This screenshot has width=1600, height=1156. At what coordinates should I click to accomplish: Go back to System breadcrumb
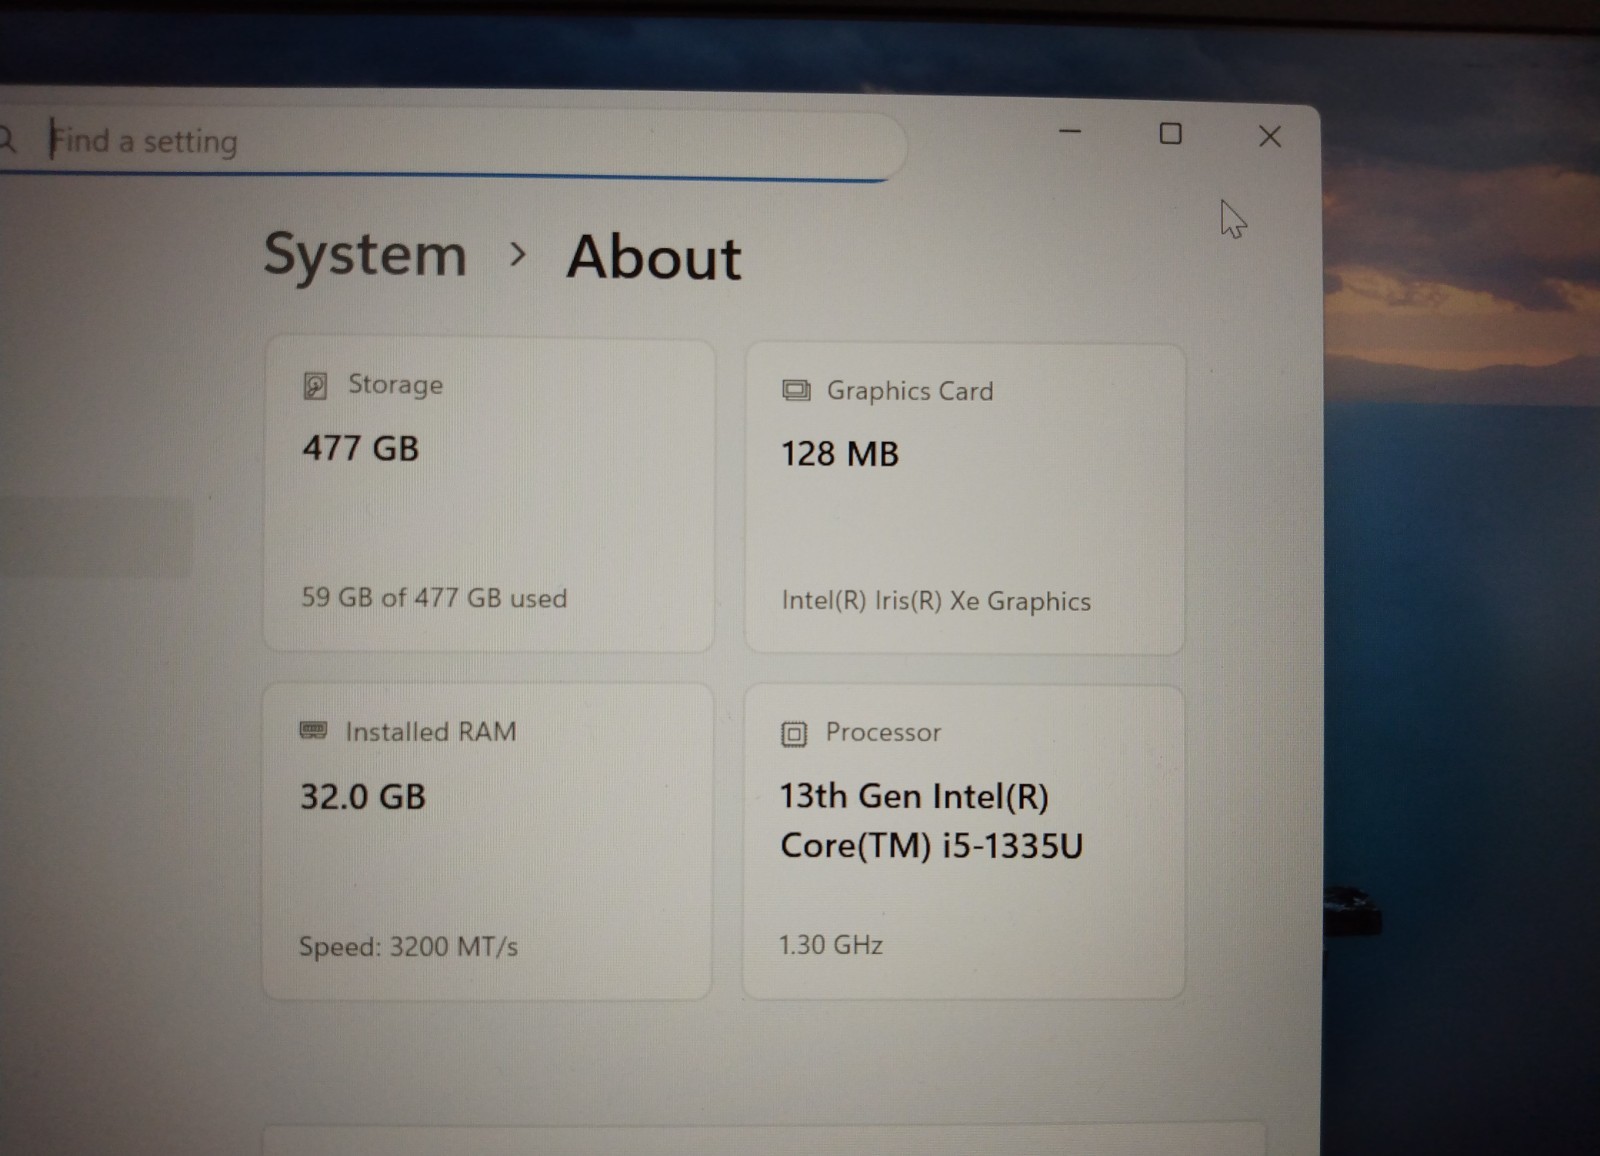365,256
